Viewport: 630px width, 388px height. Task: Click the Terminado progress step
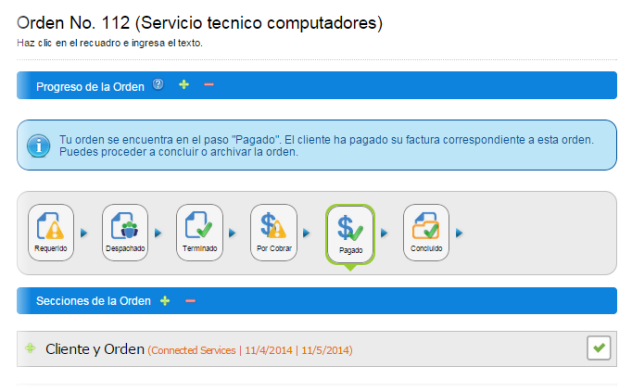[199, 233]
